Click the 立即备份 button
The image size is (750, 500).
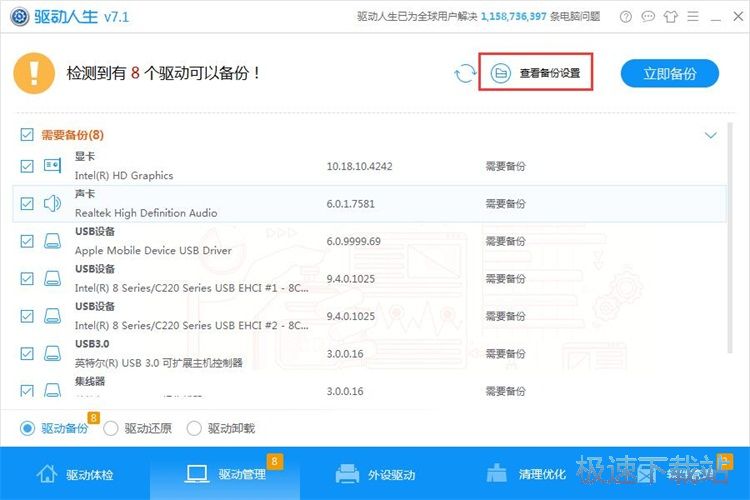coord(670,74)
